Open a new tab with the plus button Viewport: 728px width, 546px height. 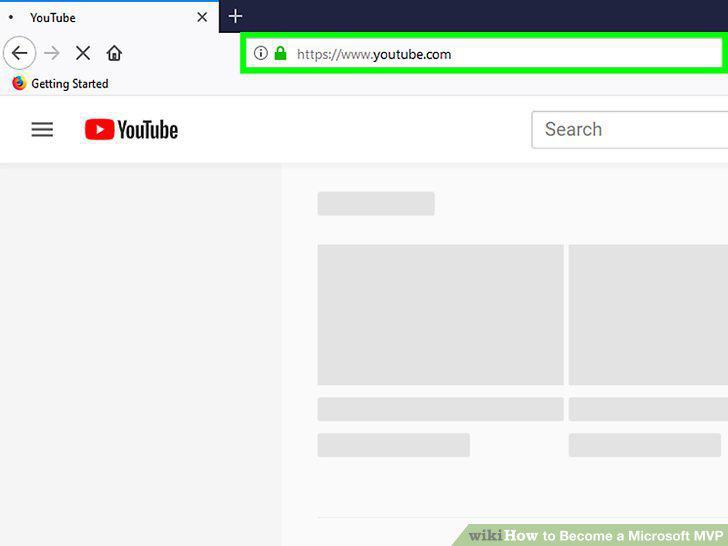(x=235, y=16)
